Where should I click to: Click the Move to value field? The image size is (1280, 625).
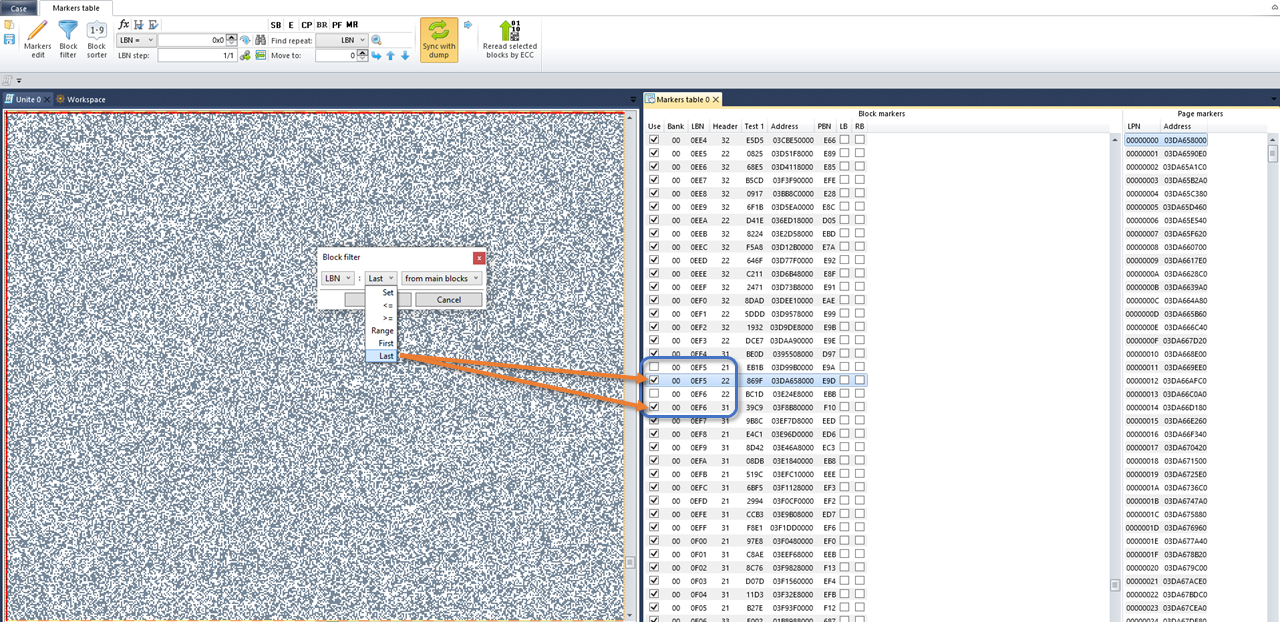pos(337,55)
